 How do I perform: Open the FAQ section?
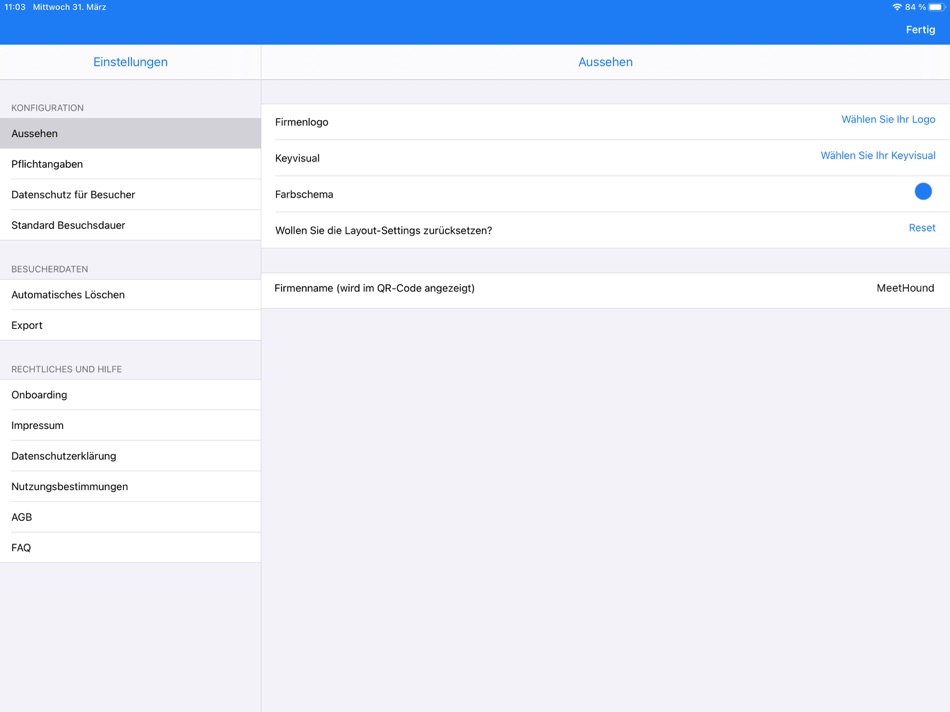point(18,547)
